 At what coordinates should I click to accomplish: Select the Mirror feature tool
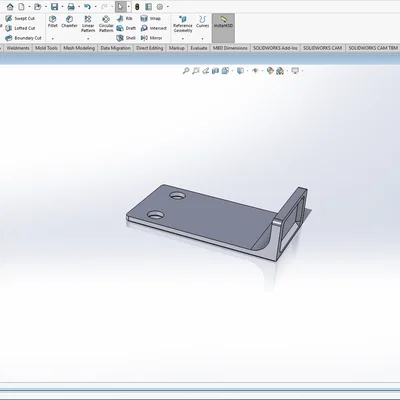[151, 38]
